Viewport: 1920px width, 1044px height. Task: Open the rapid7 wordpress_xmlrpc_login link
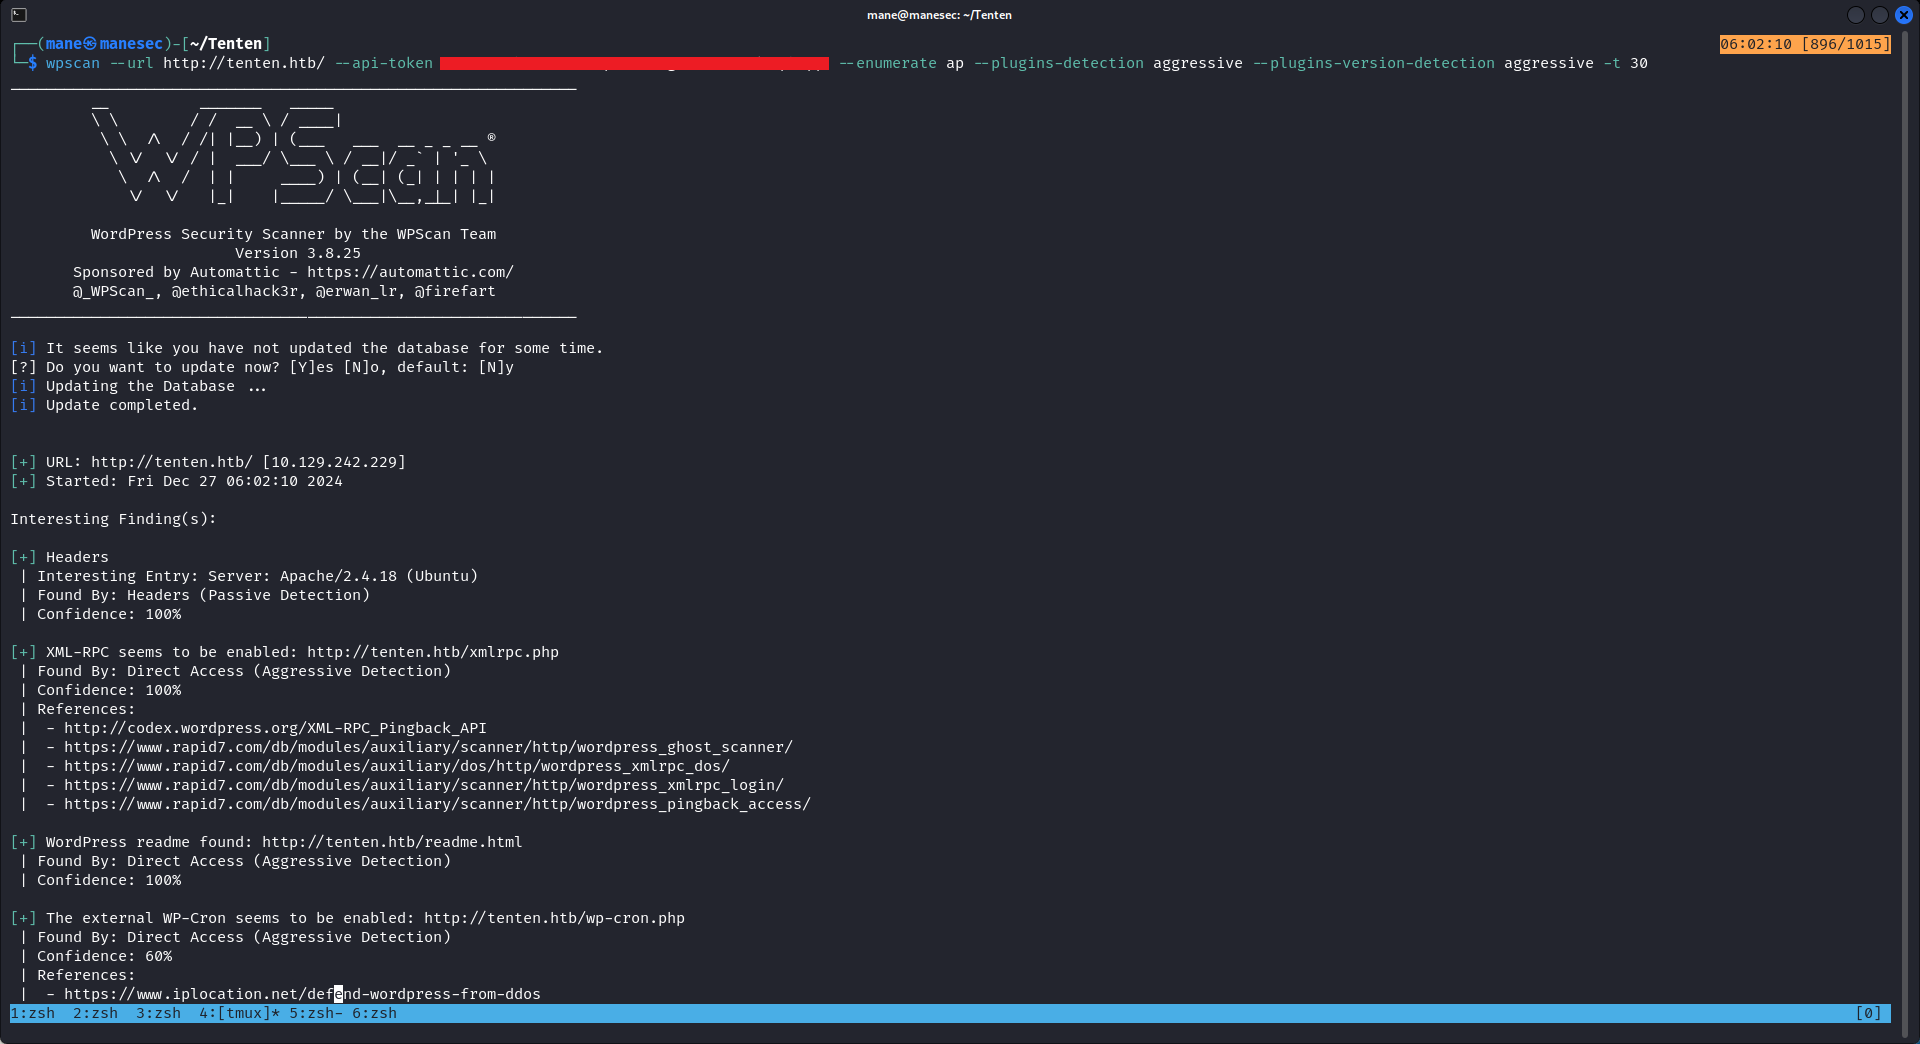click(x=424, y=785)
